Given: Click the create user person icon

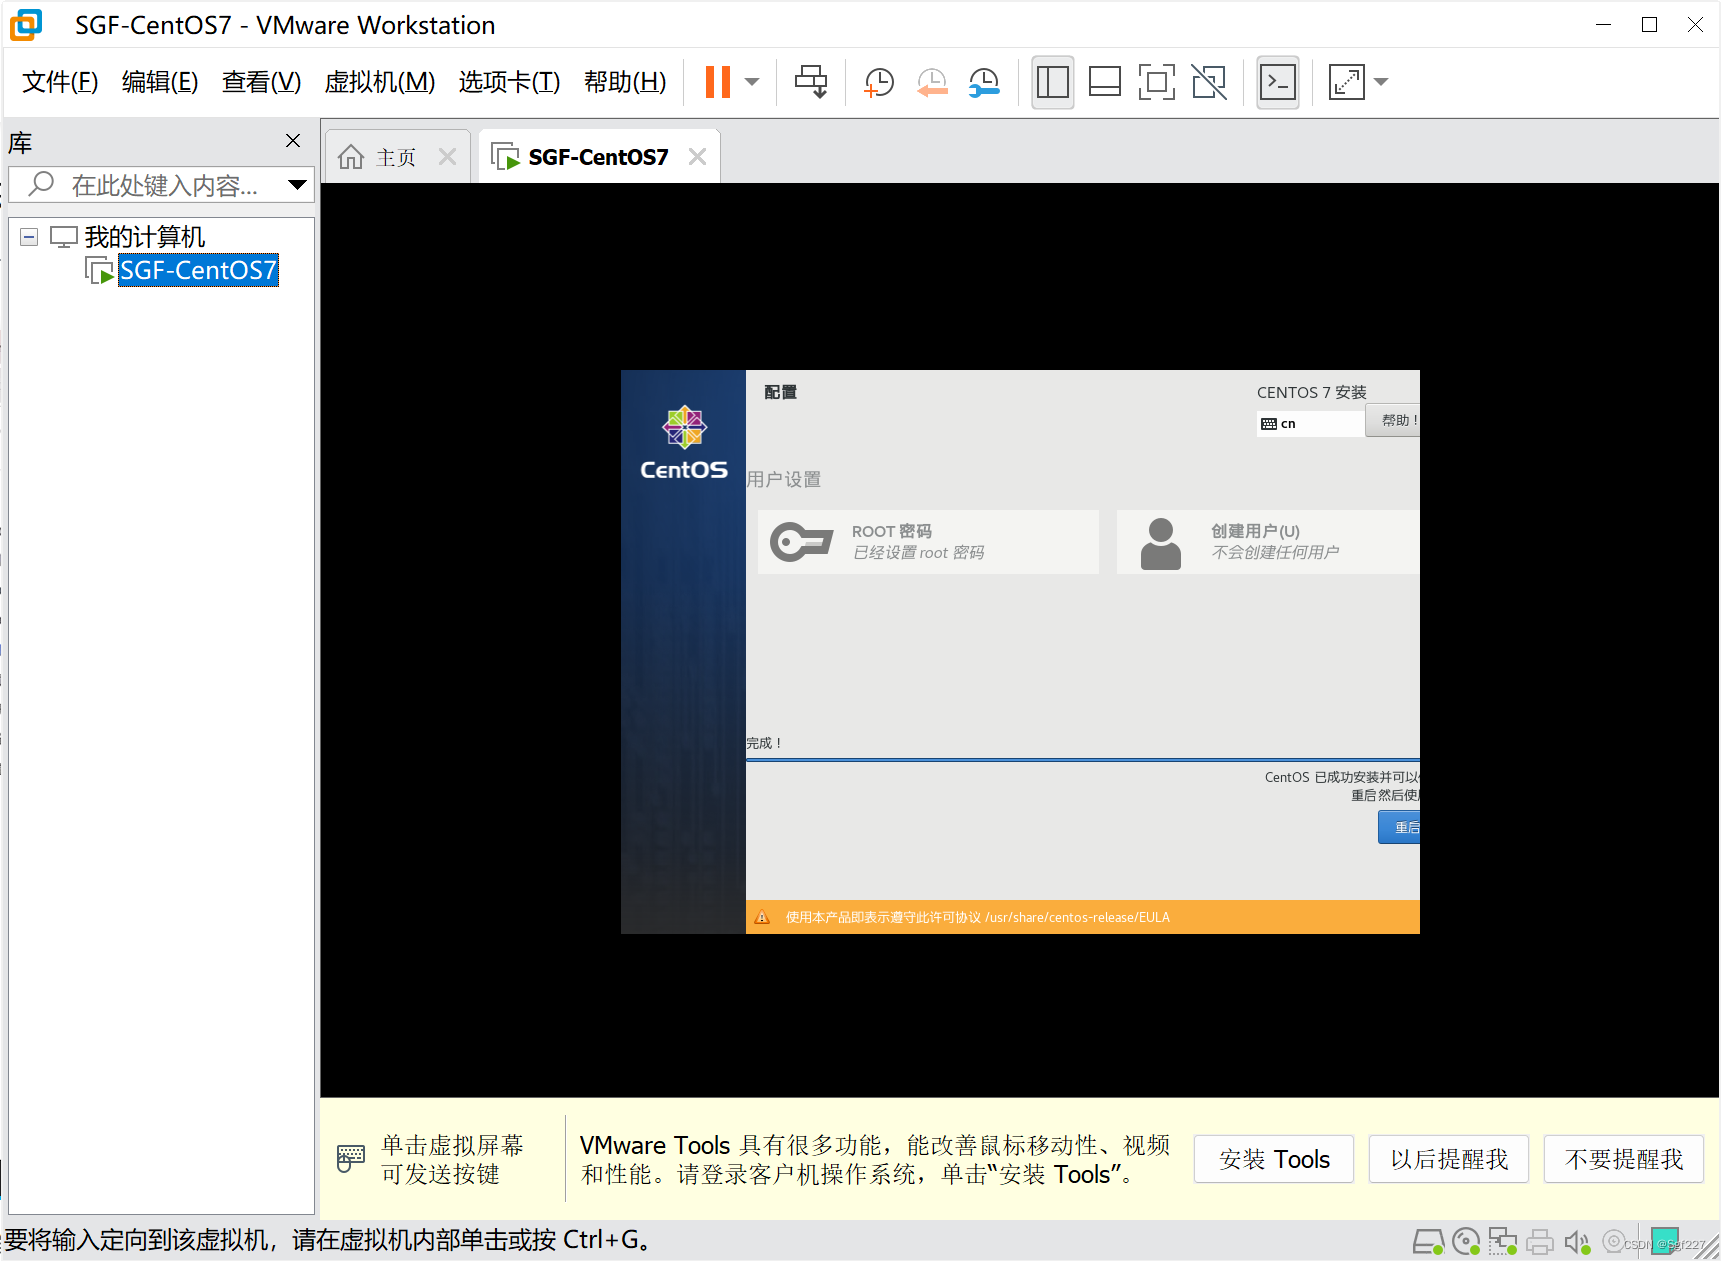Looking at the screenshot, I should click(1160, 544).
